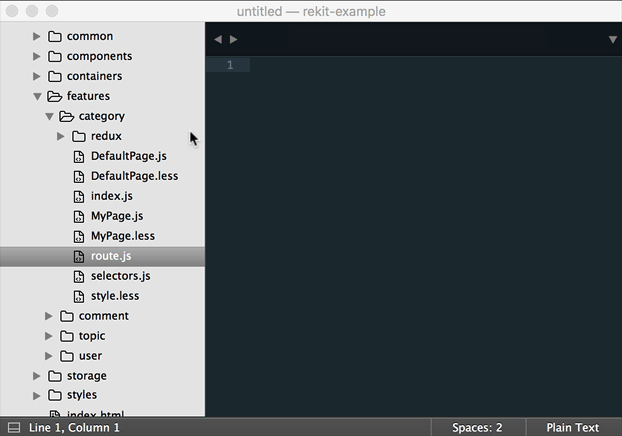Image resolution: width=622 pixels, height=436 pixels.
Task: Click the DefaultPage.less file icon
Action: (x=79, y=177)
